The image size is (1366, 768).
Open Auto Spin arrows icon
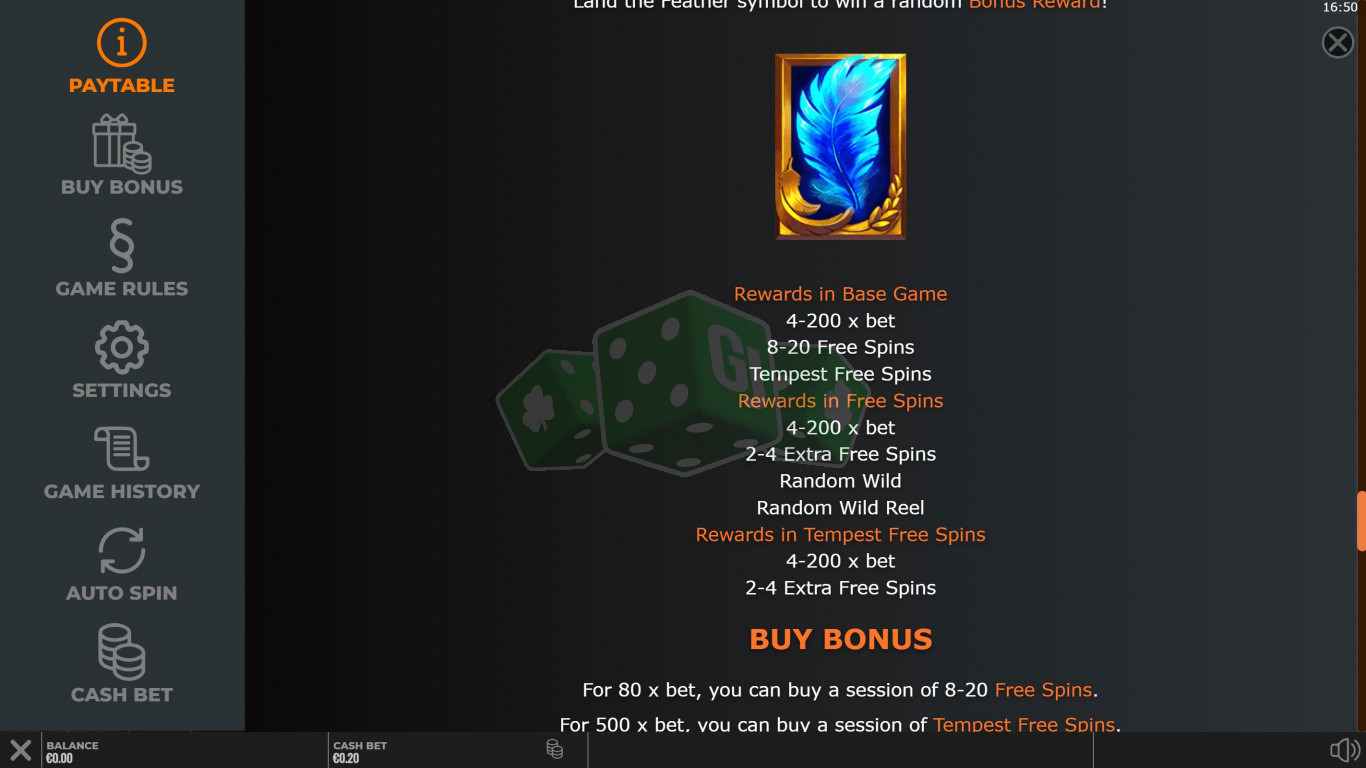click(122, 551)
